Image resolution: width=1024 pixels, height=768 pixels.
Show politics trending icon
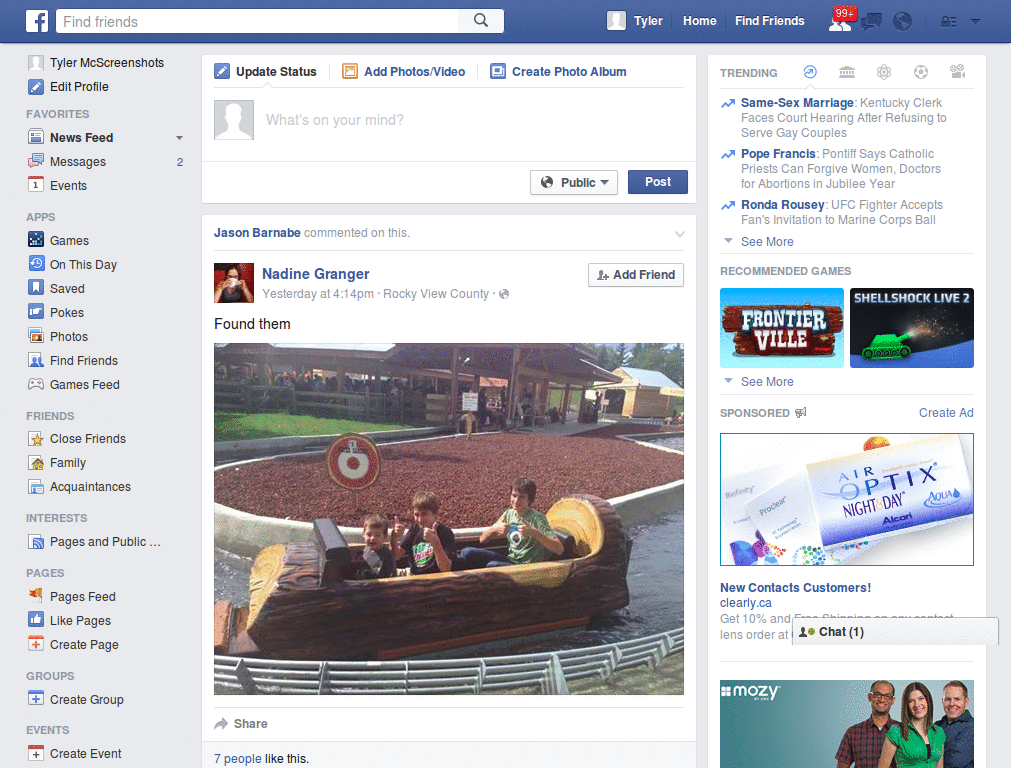point(847,72)
